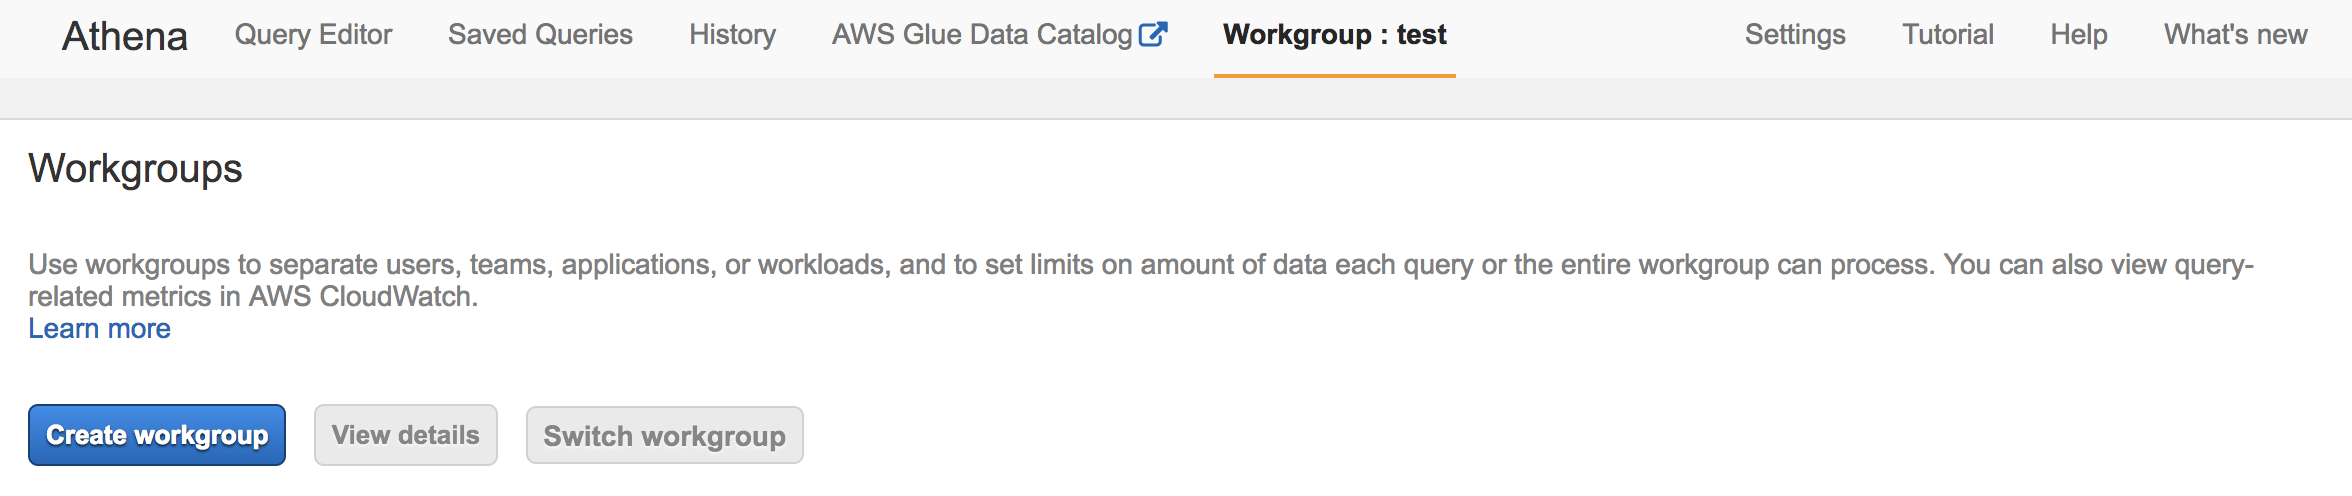The image size is (2352, 496).
Task: Follow the Learn more link
Action: [x=99, y=329]
